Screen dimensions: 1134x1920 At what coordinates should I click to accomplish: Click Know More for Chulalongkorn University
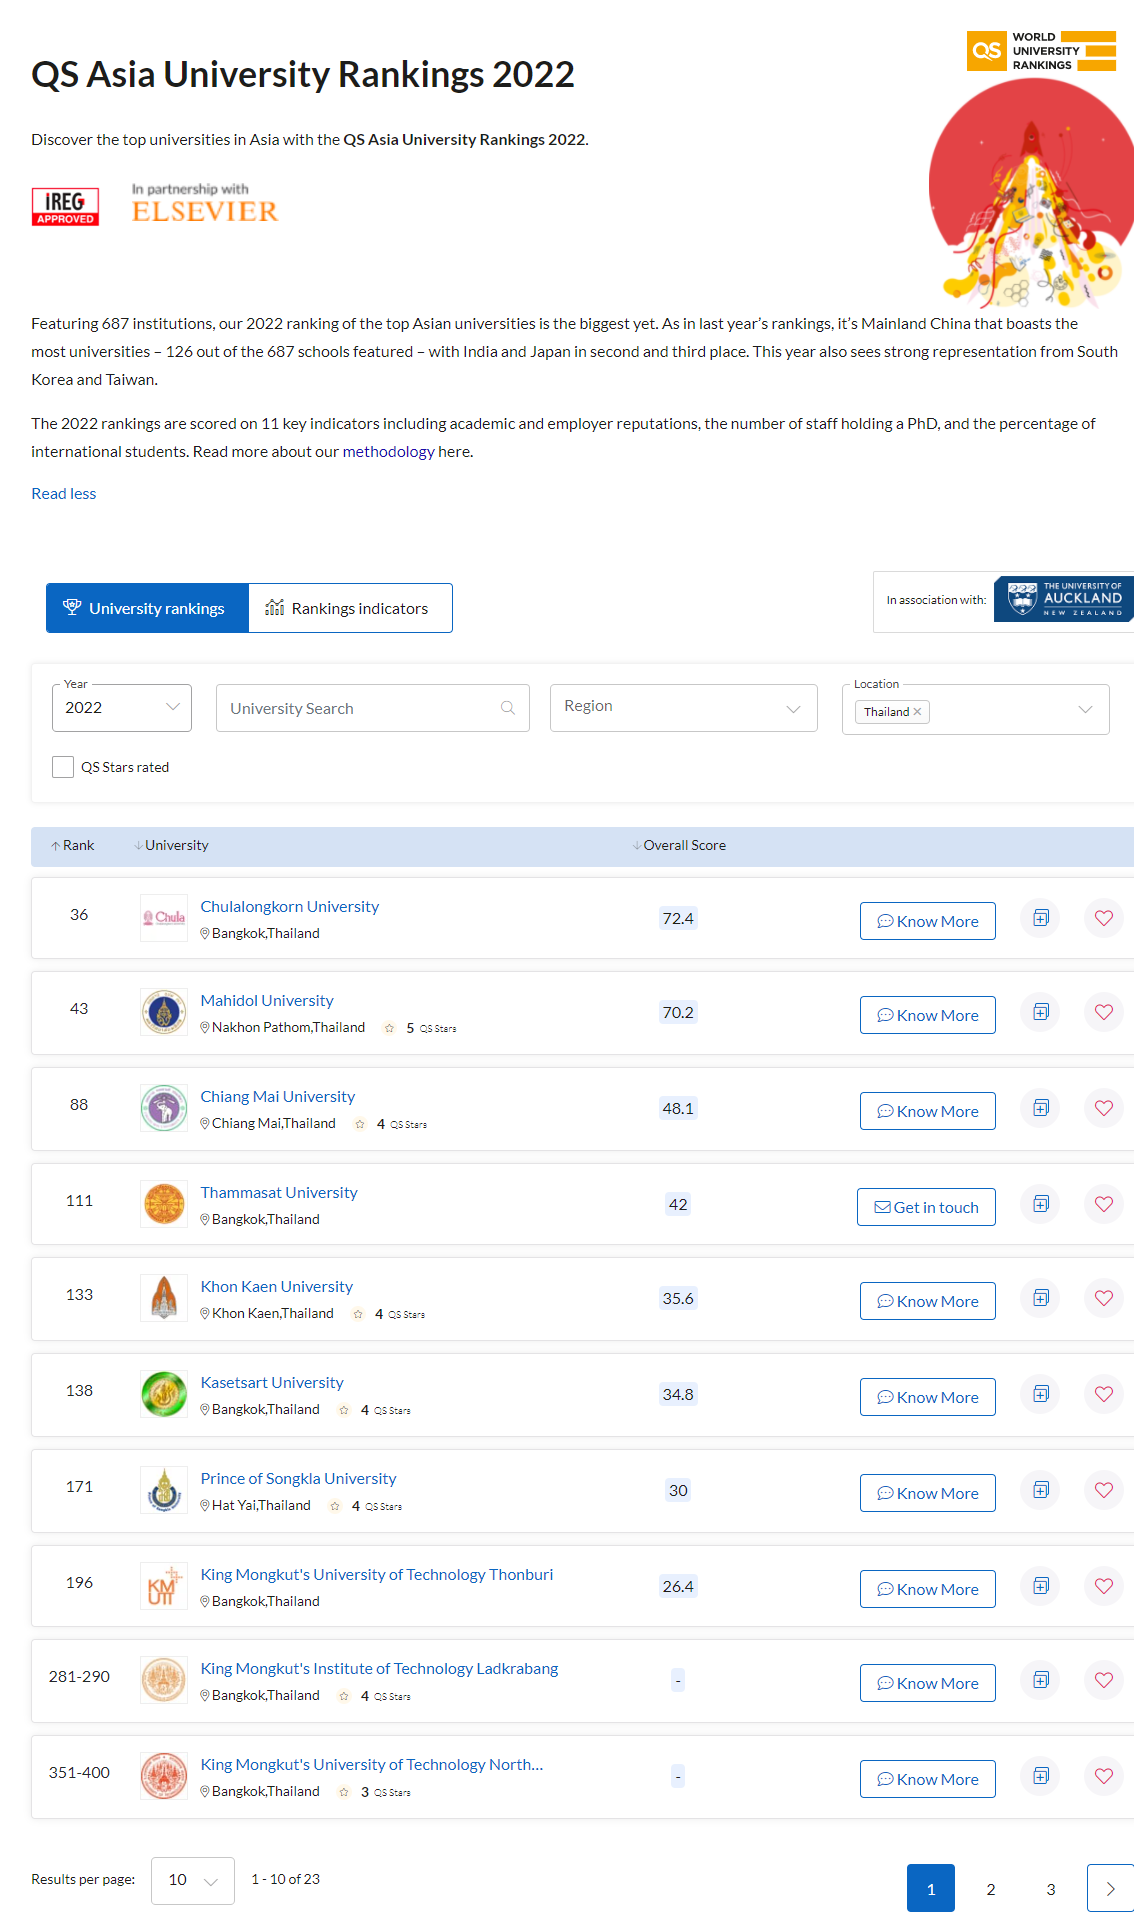(x=928, y=921)
